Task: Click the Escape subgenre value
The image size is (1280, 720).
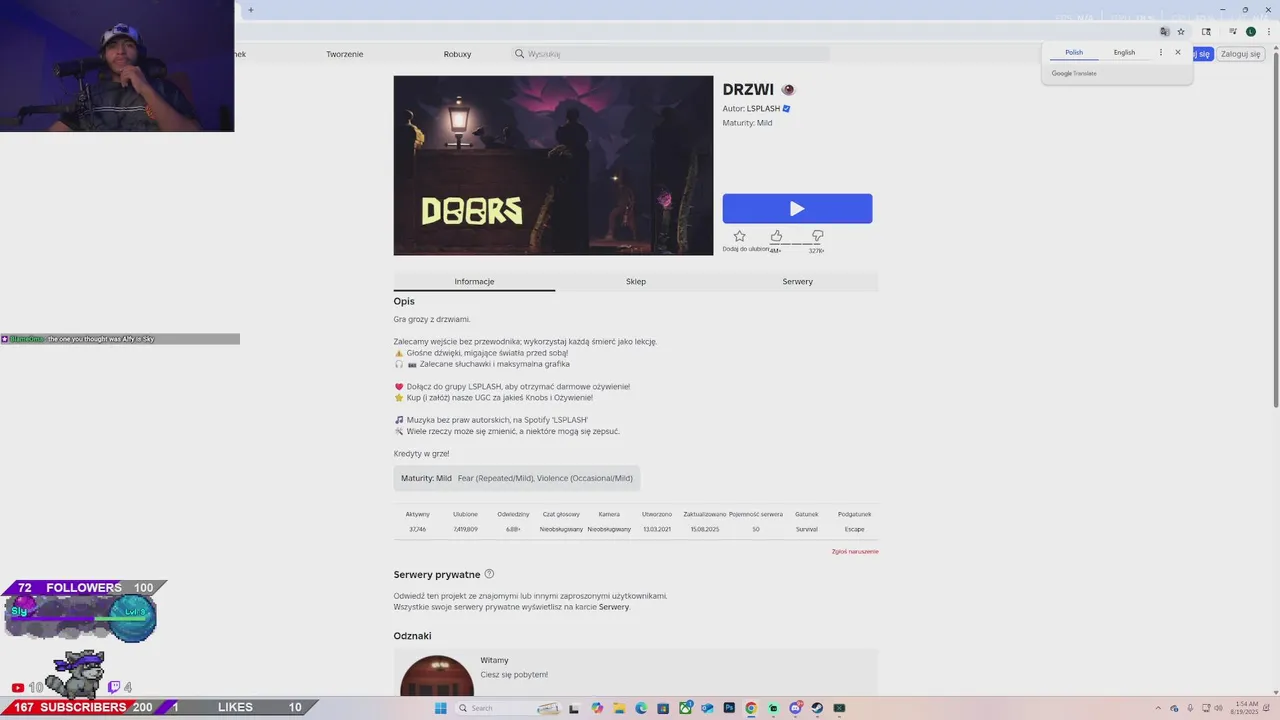Action: 854,529
